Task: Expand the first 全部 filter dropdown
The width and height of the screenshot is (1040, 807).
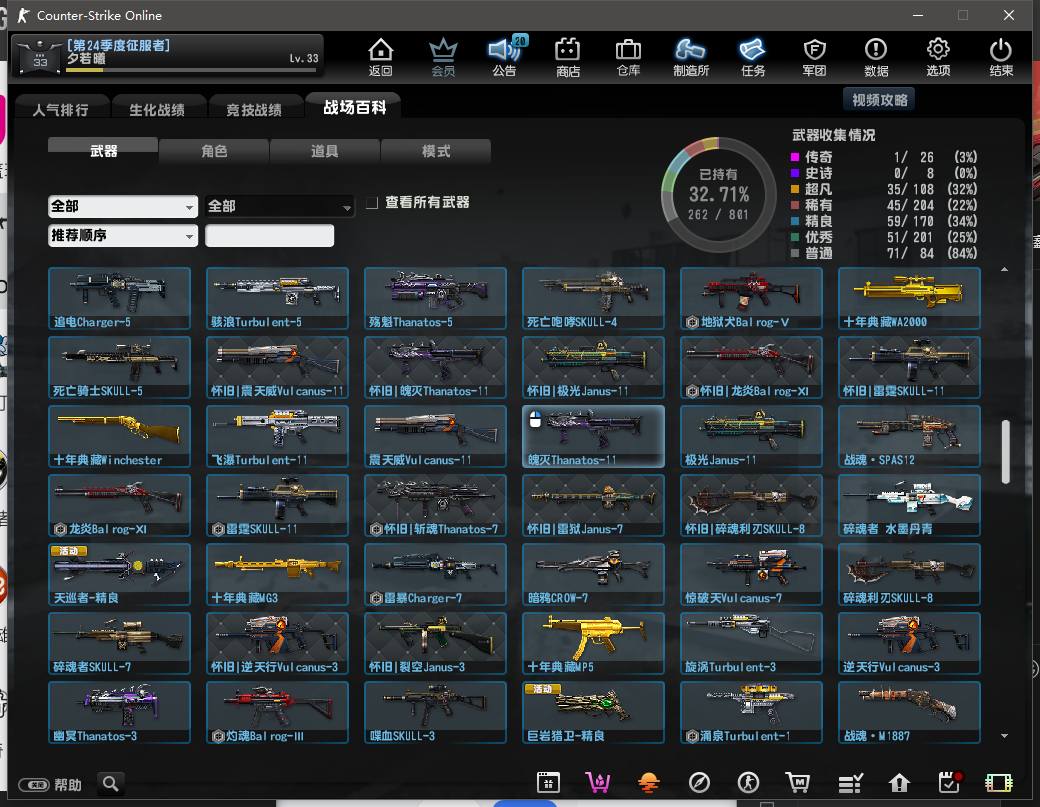Action: [x=122, y=206]
